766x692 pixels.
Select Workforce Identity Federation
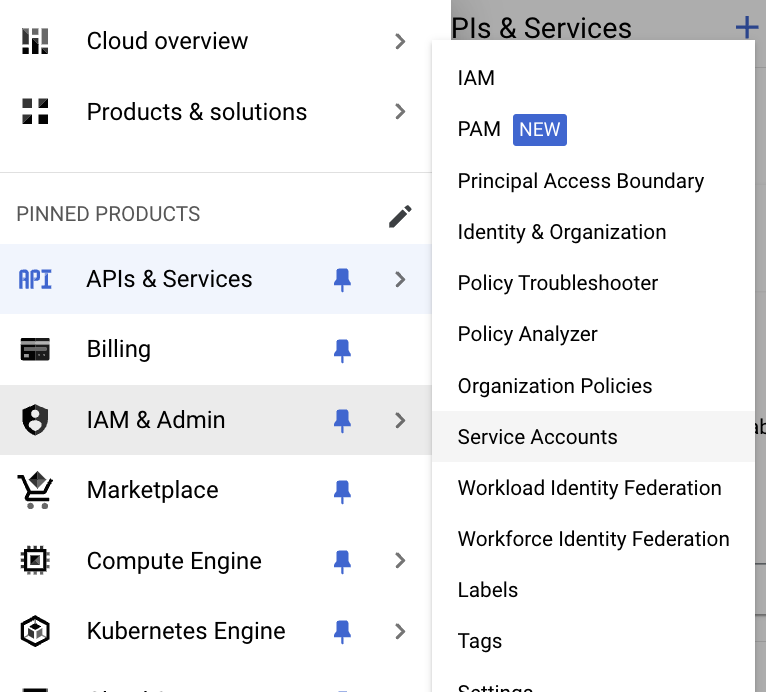pos(594,539)
